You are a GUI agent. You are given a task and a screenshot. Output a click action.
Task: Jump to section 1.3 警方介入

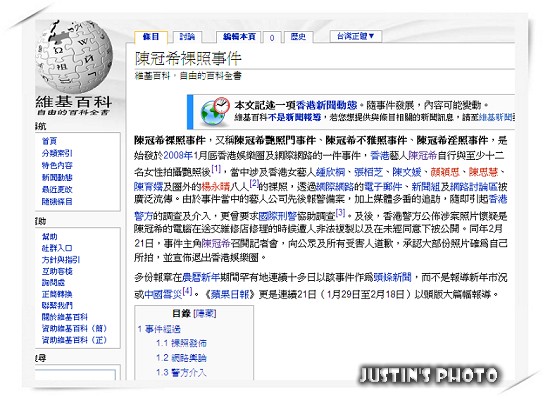[x=181, y=372]
